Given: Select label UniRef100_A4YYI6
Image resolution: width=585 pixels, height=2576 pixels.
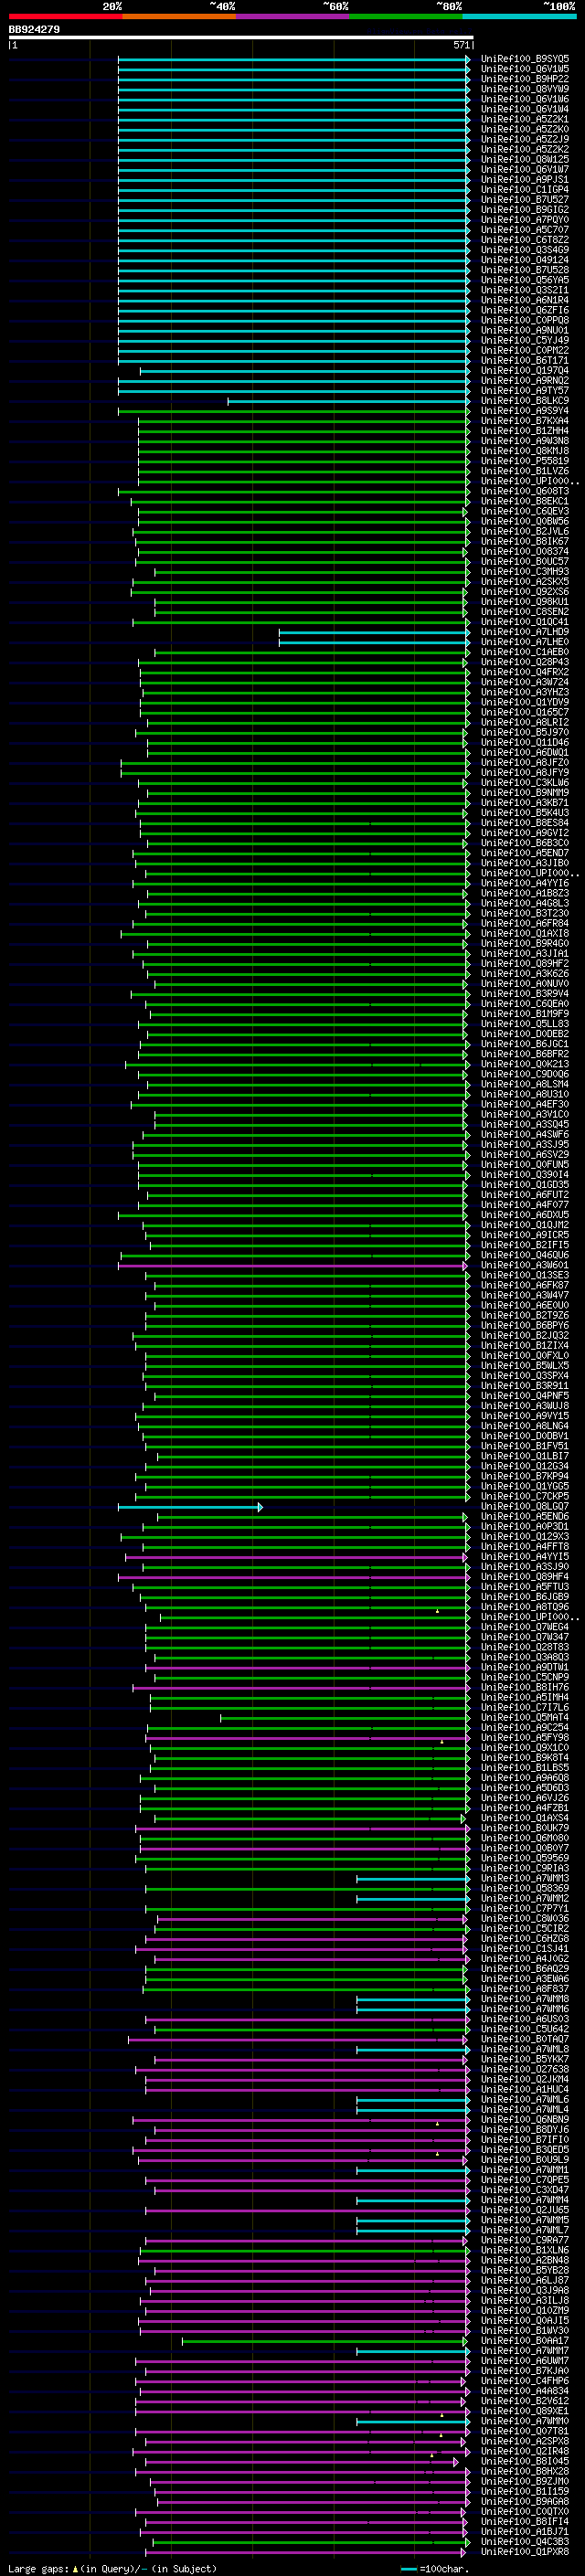Looking at the screenshot, I should 525,883.
